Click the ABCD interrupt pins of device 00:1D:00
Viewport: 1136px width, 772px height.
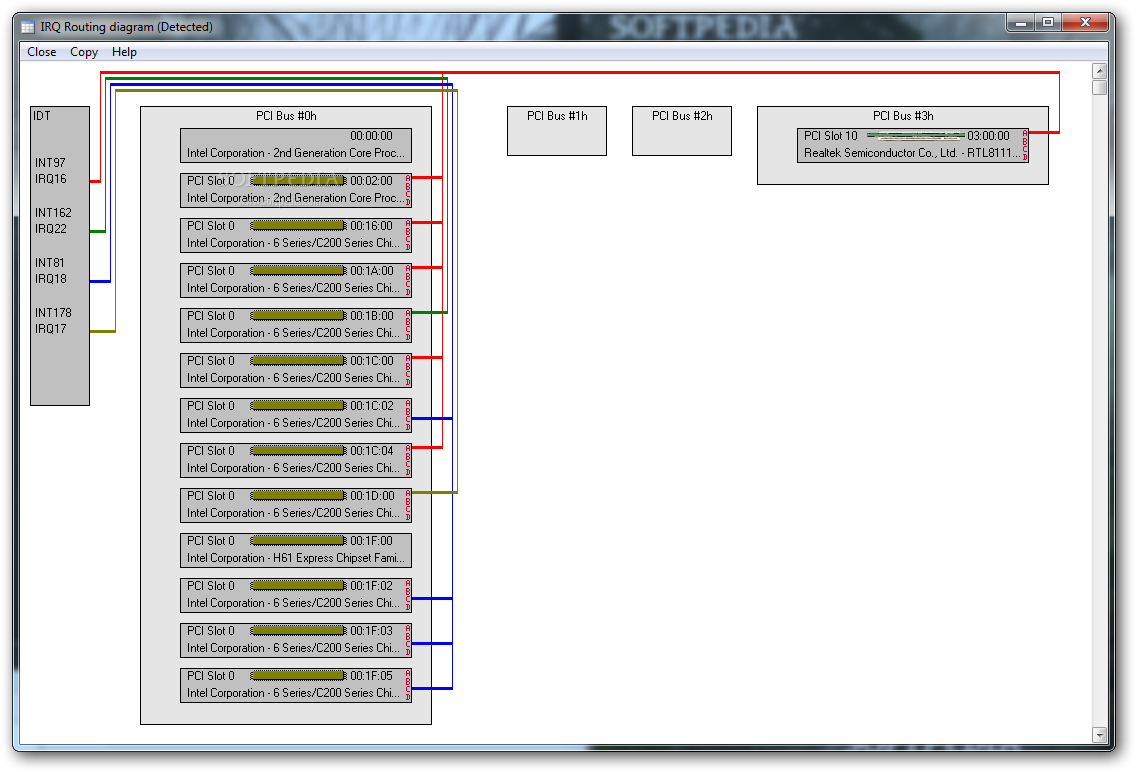(408, 505)
